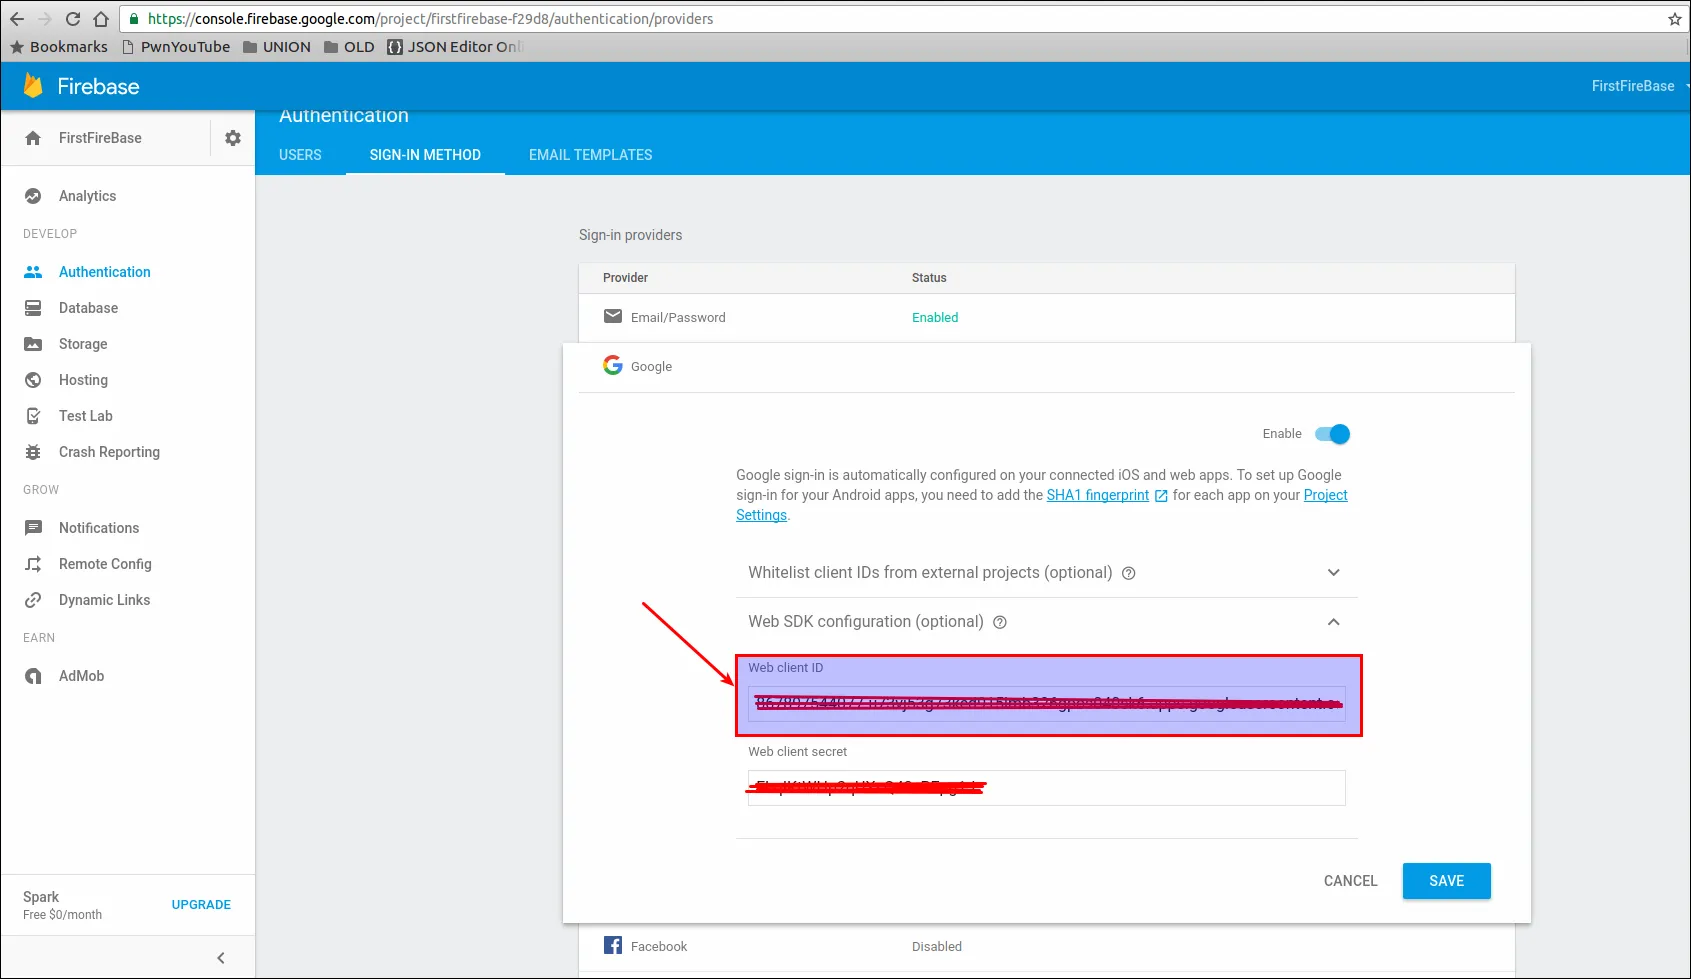Viewport: 1691px width, 979px height.
Task: Collapse Web SDK configuration section
Action: click(x=1333, y=622)
